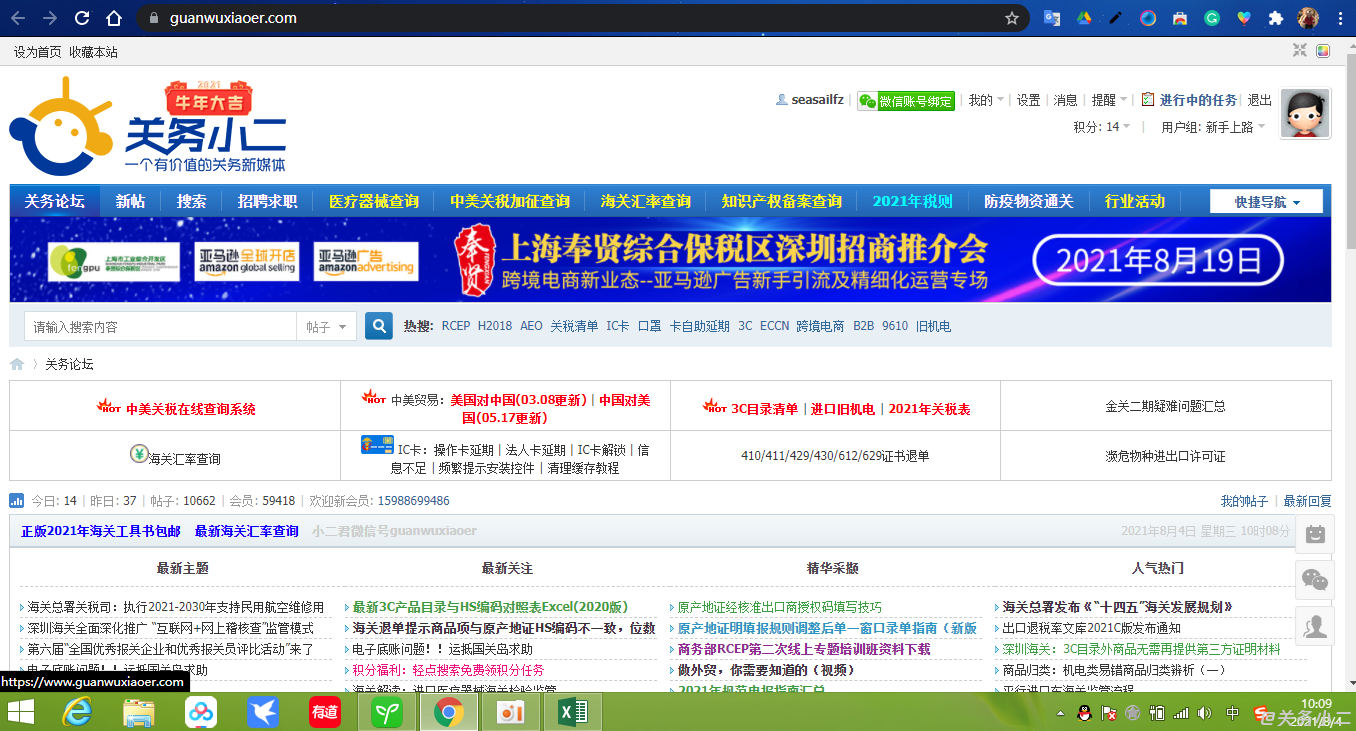Click the black pen extension icon

[1116, 18]
